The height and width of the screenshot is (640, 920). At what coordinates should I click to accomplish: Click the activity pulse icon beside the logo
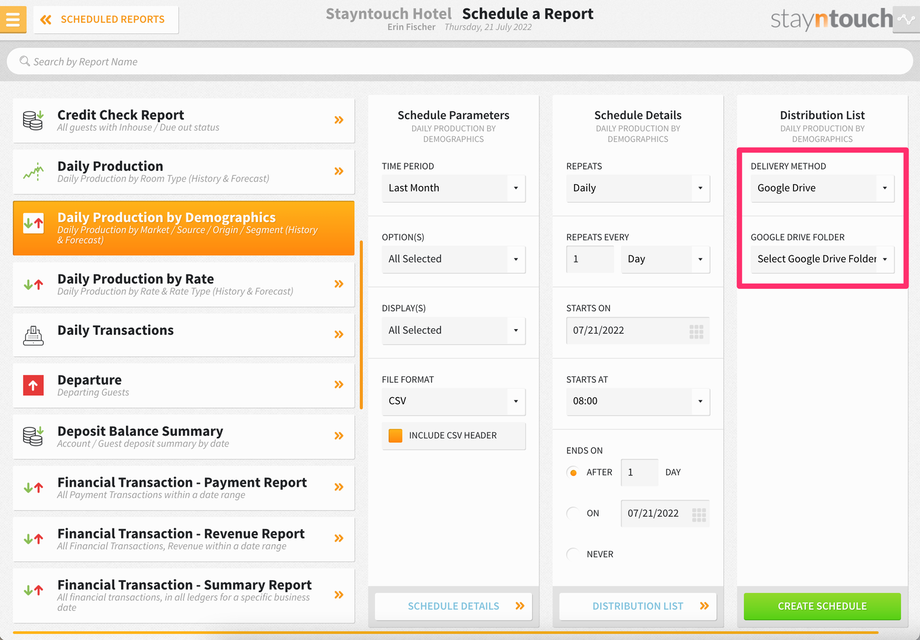coord(906,19)
